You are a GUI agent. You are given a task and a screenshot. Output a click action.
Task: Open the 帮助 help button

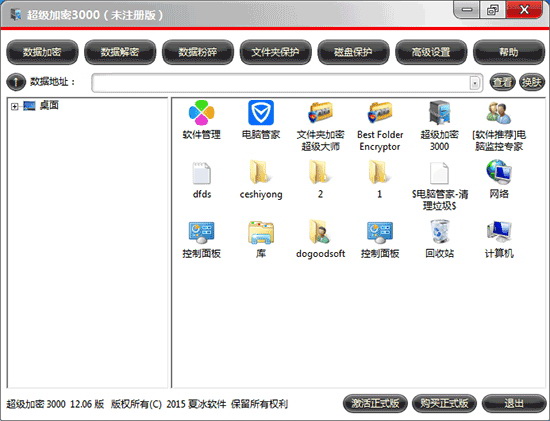[509, 52]
